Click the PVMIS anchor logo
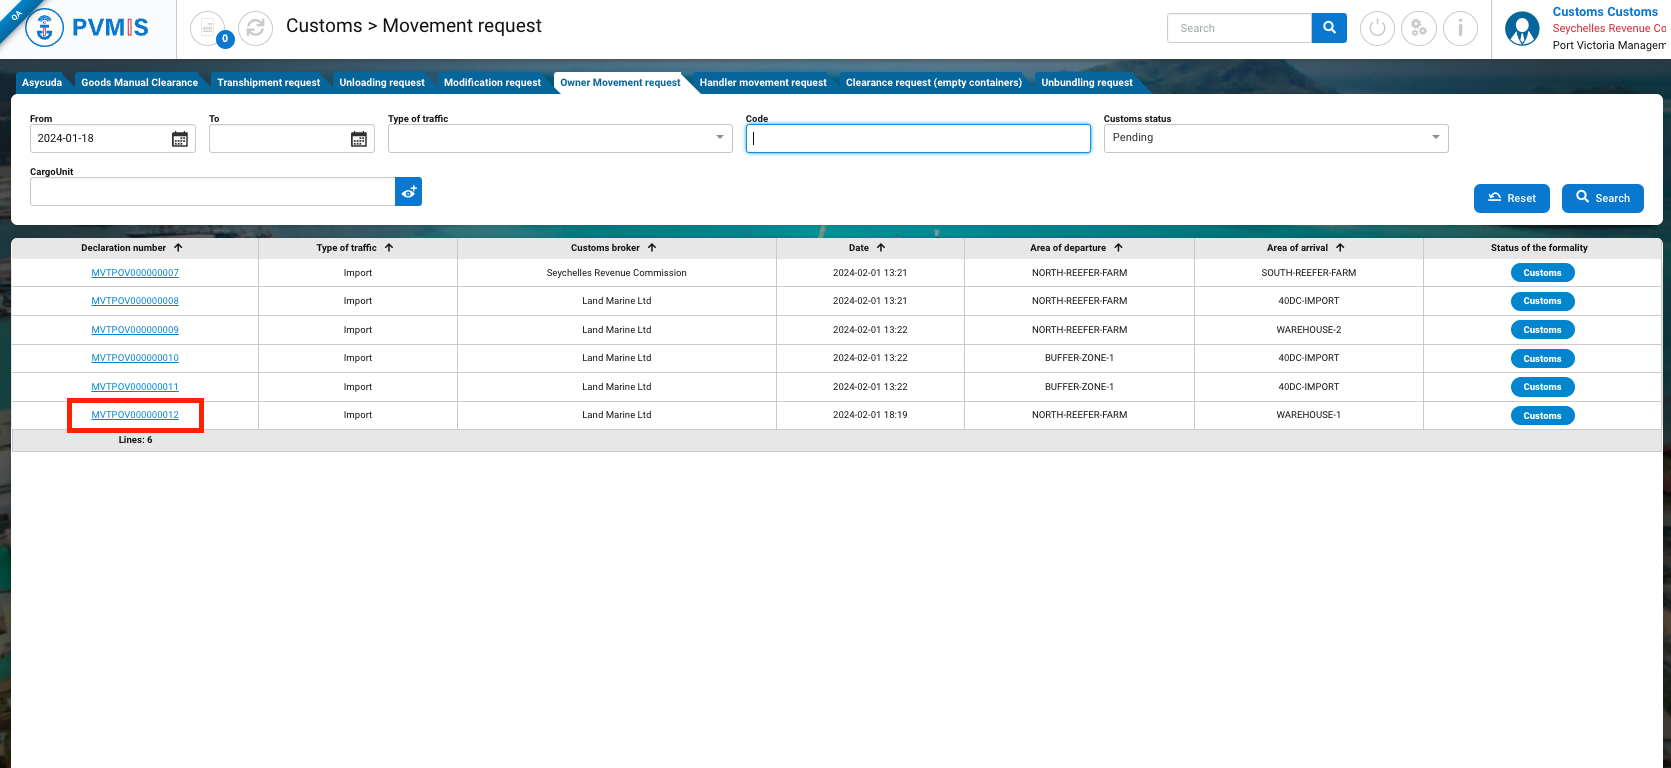 pyautogui.click(x=44, y=28)
